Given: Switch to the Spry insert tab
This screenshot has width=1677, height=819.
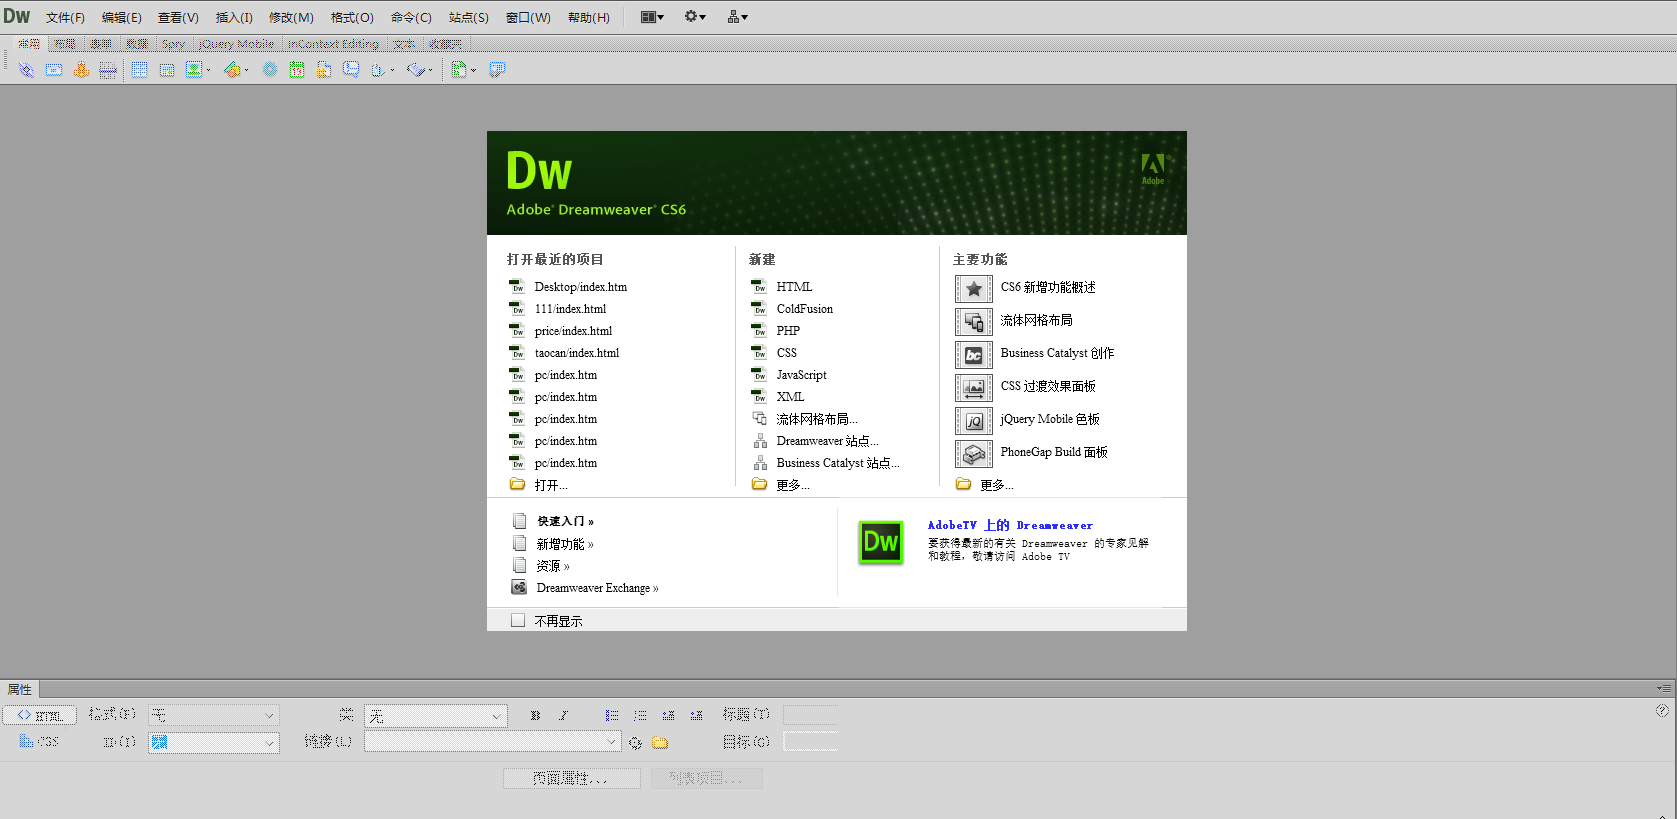Looking at the screenshot, I should coord(173,44).
